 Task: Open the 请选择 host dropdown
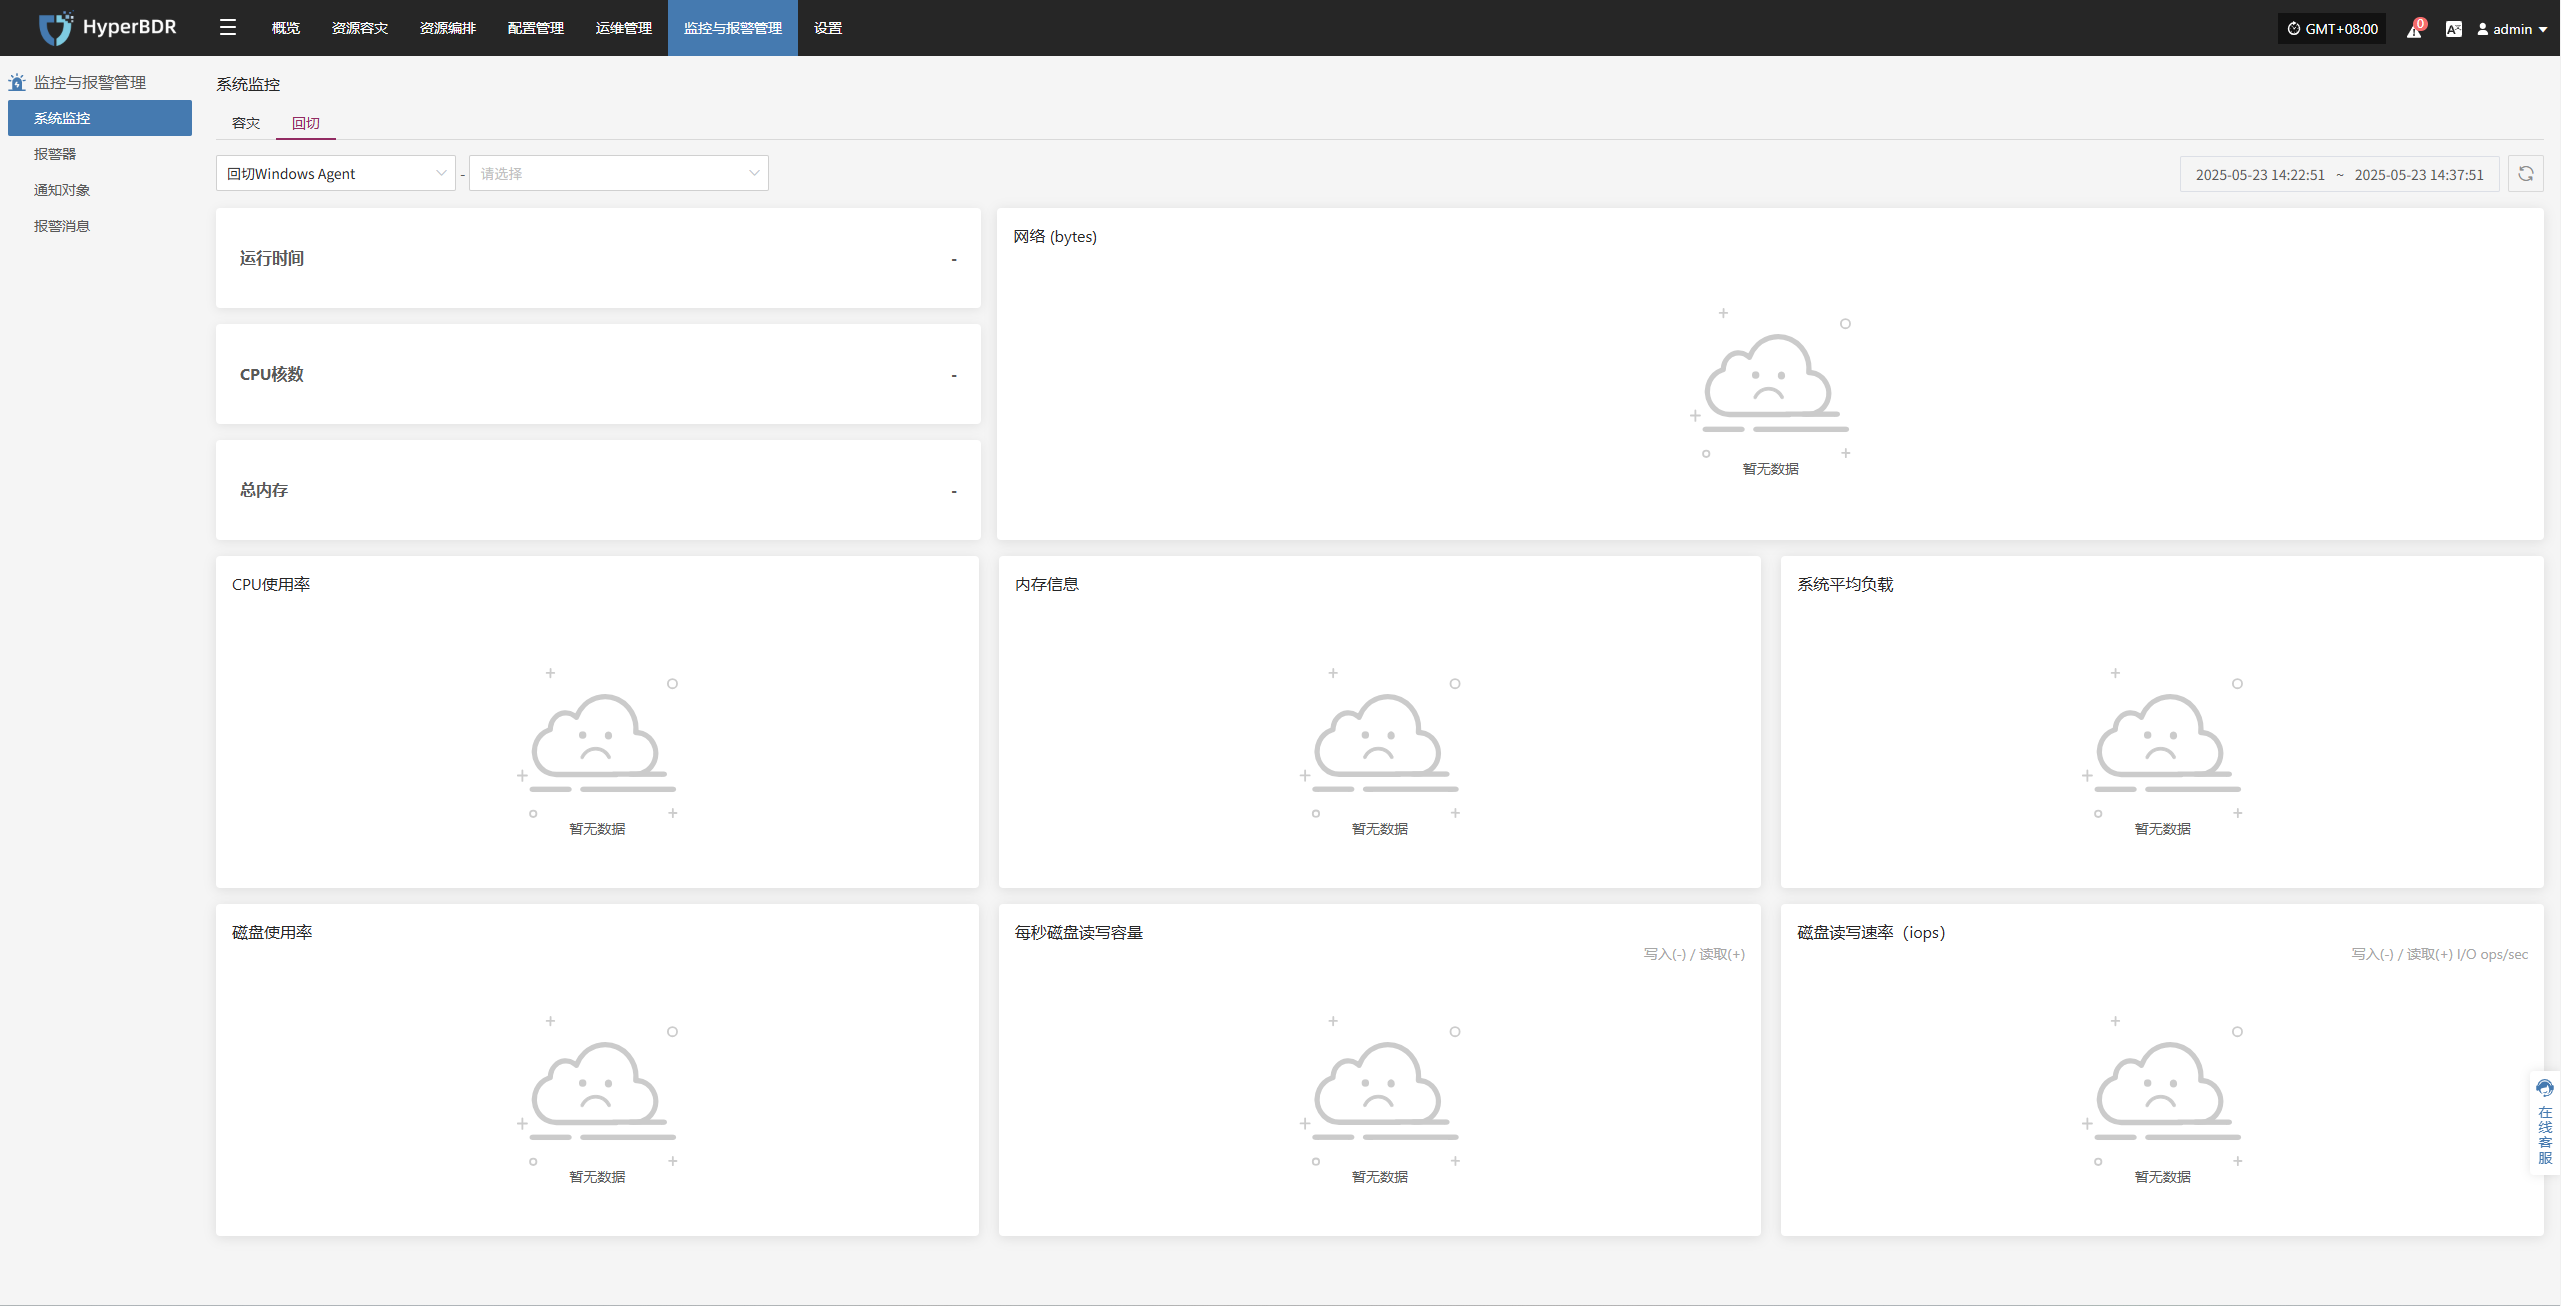pos(619,173)
